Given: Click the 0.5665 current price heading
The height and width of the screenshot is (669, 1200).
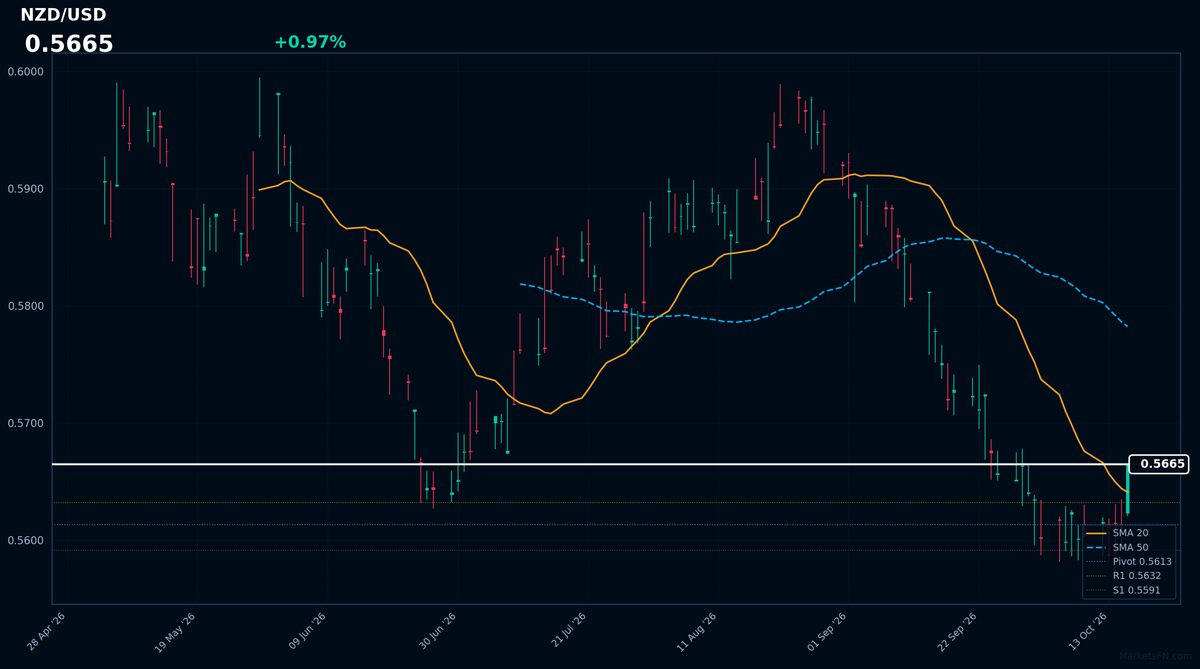Looking at the screenshot, I should pyautogui.click(x=69, y=44).
